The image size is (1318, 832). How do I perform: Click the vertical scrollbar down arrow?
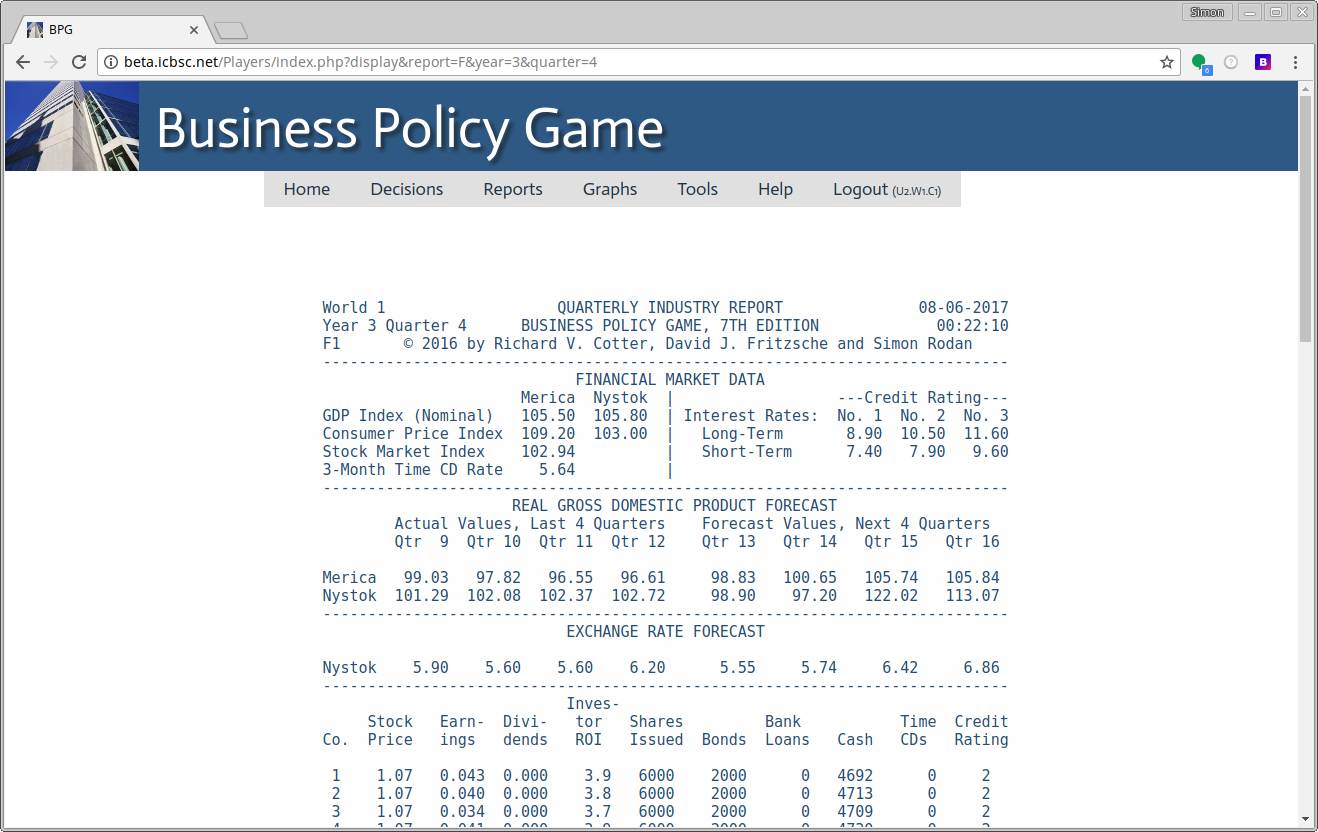tap(1305, 819)
